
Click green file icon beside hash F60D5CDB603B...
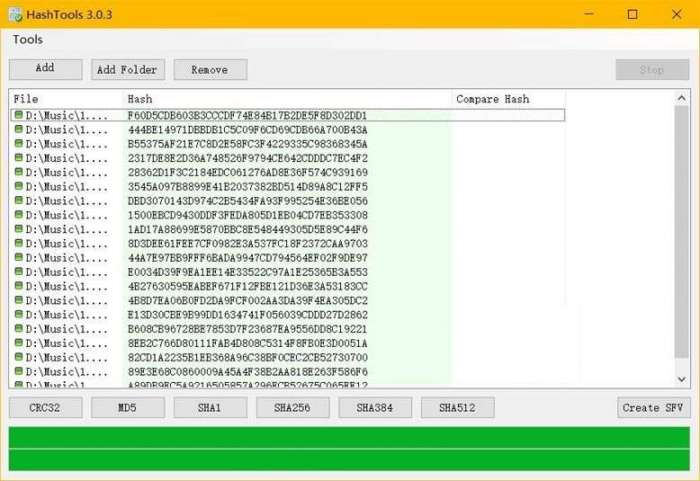(x=19, y=115)
